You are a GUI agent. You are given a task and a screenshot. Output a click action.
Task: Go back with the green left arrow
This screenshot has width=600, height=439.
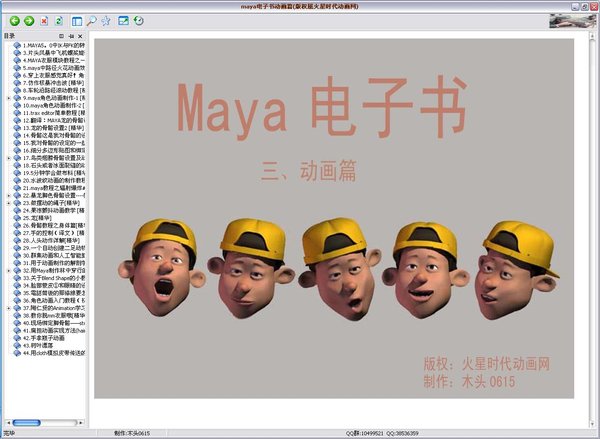point(15,21)
